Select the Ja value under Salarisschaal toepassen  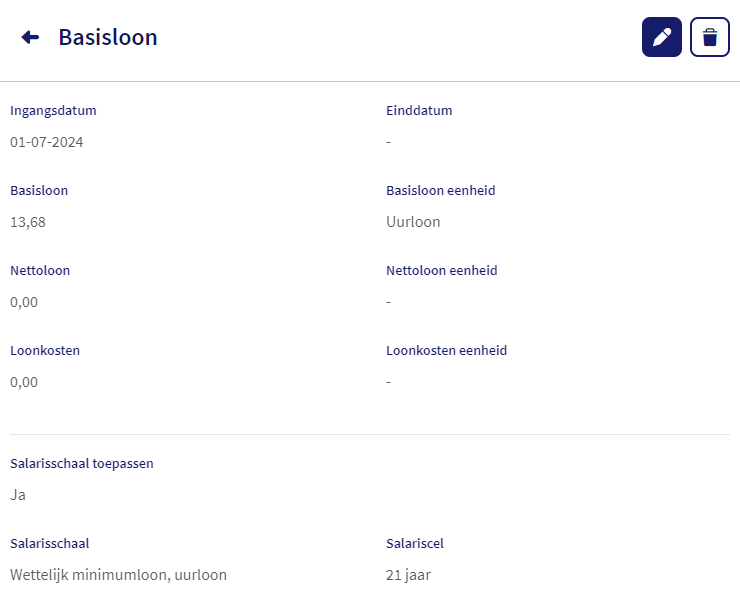tap(17, 495)
